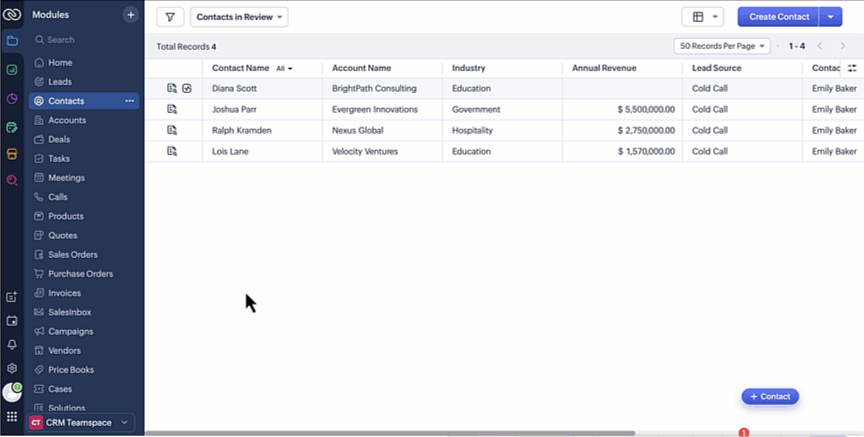864x437 pixels.
Task: Open record details icon for Joshua Parr
Action: [x=172, y=109]
